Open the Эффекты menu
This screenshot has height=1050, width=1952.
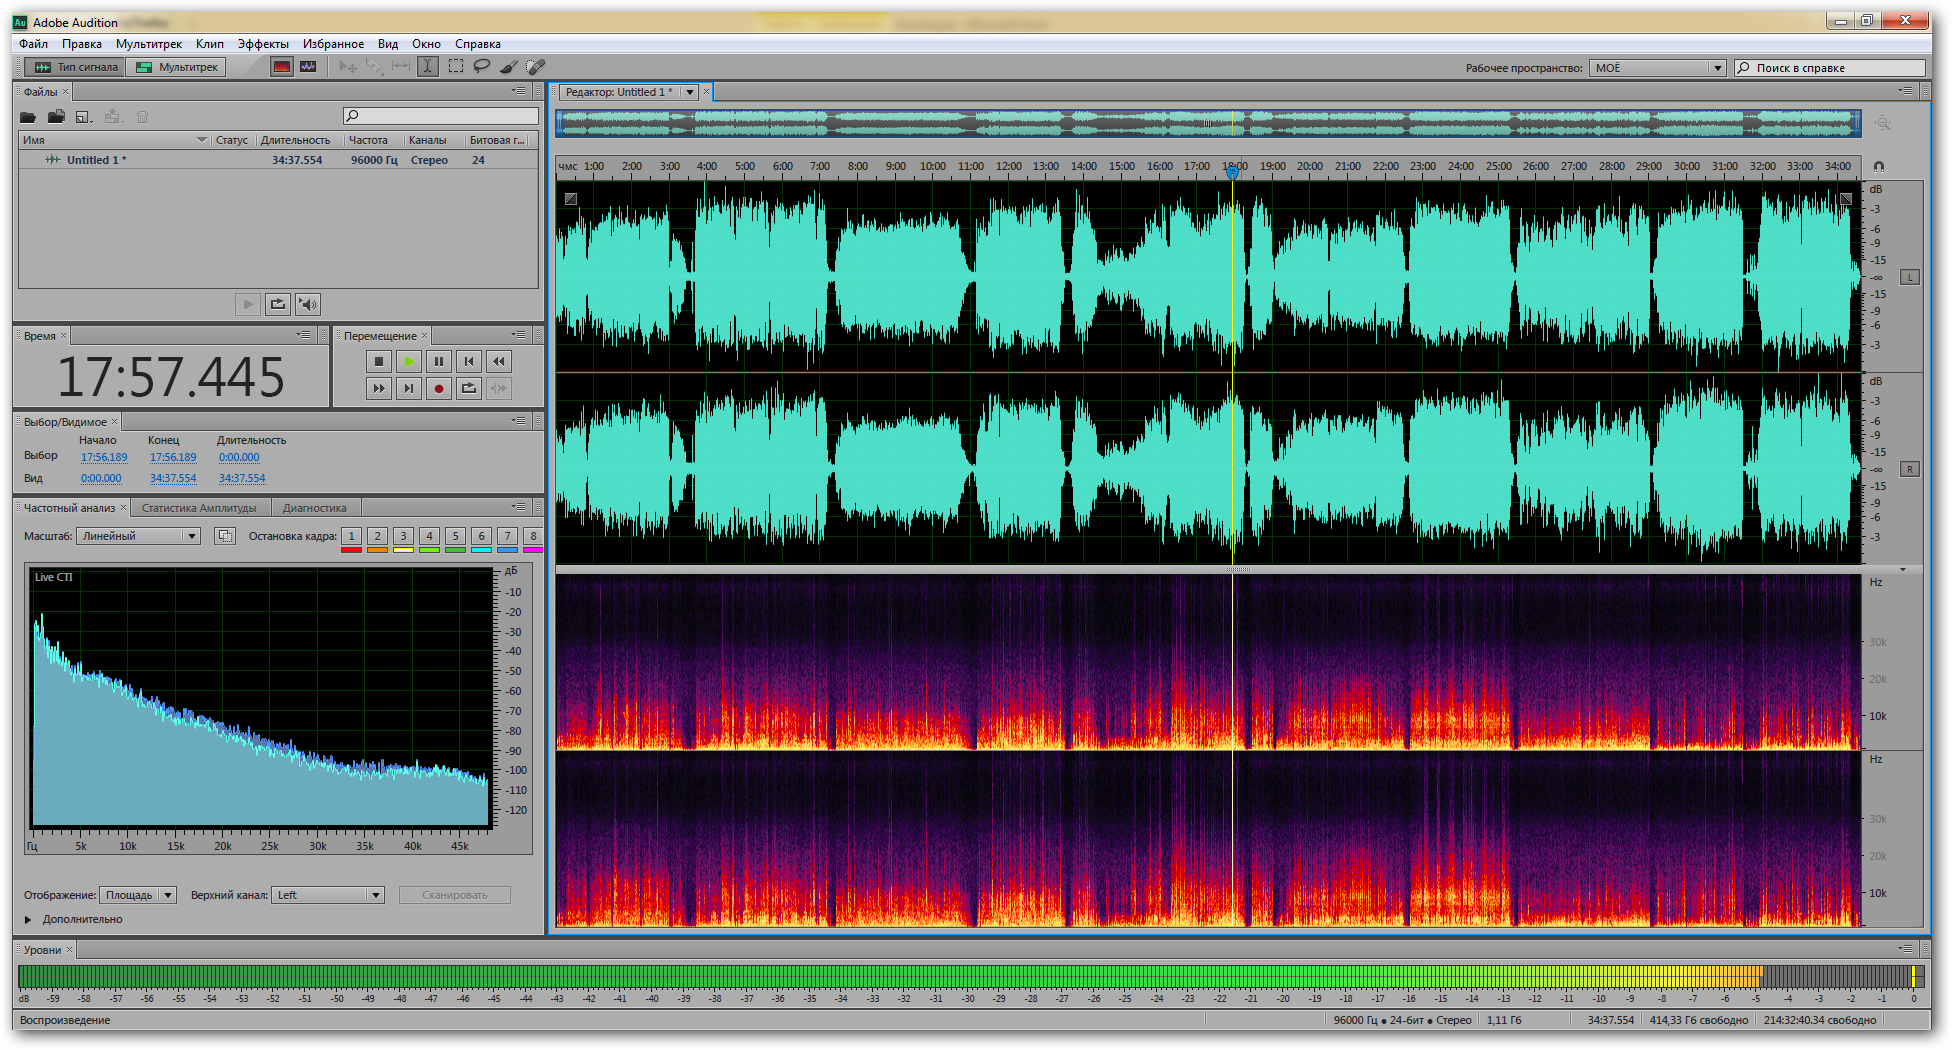click(x=262, y=44)
